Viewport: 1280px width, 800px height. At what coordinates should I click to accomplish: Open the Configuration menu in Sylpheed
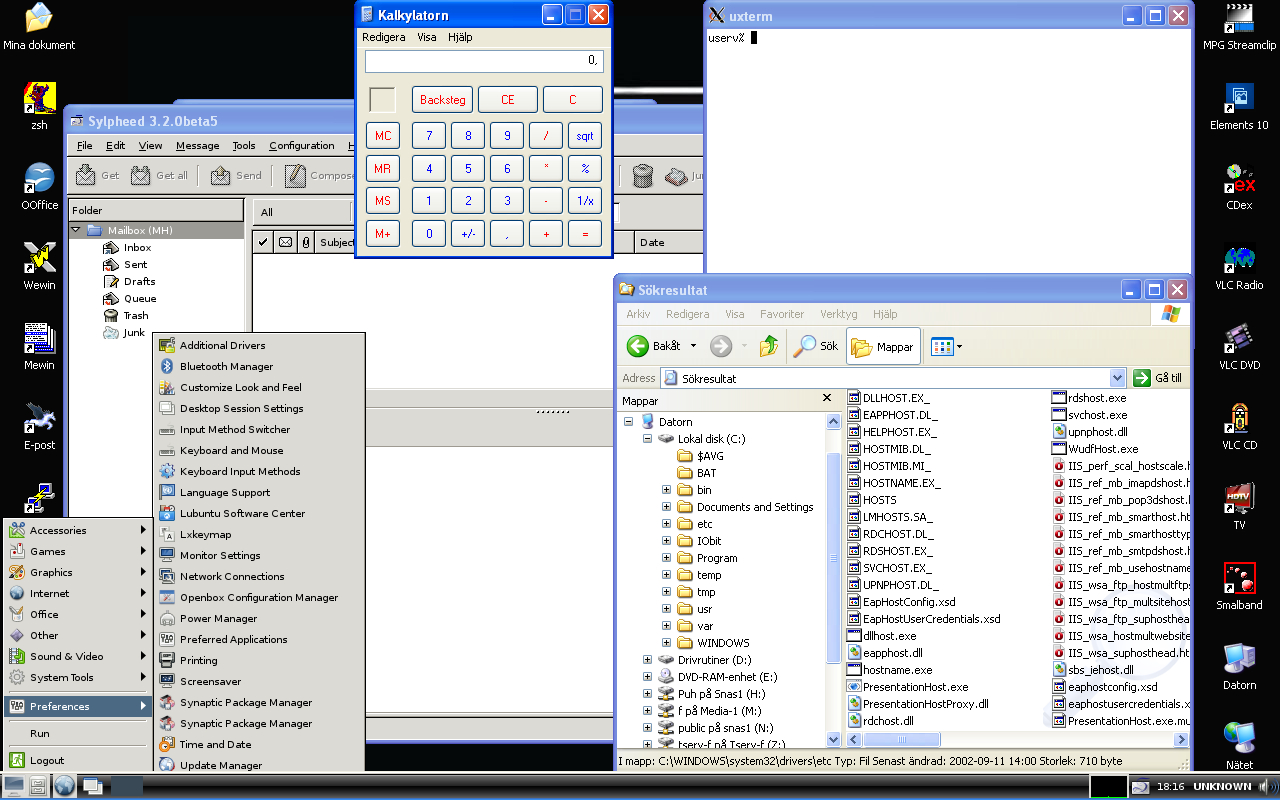(301, 146)
